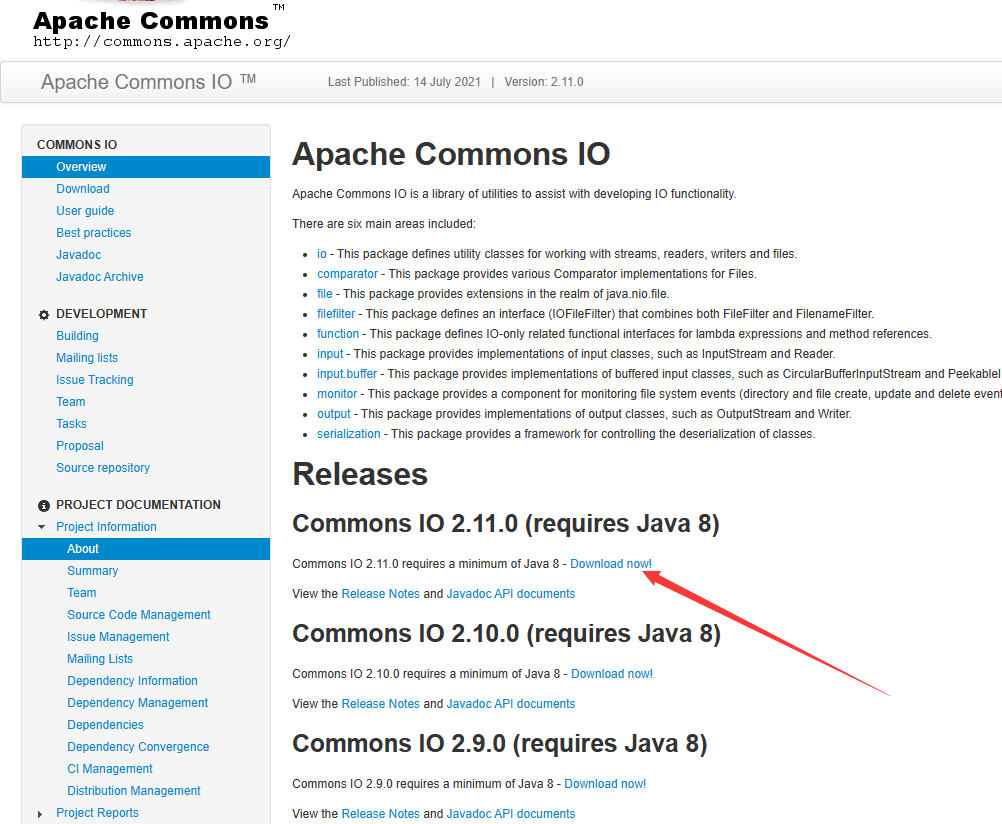Open the User guide page
Image resolution: width=1002 pixels, height=824 pixels.
85,211
